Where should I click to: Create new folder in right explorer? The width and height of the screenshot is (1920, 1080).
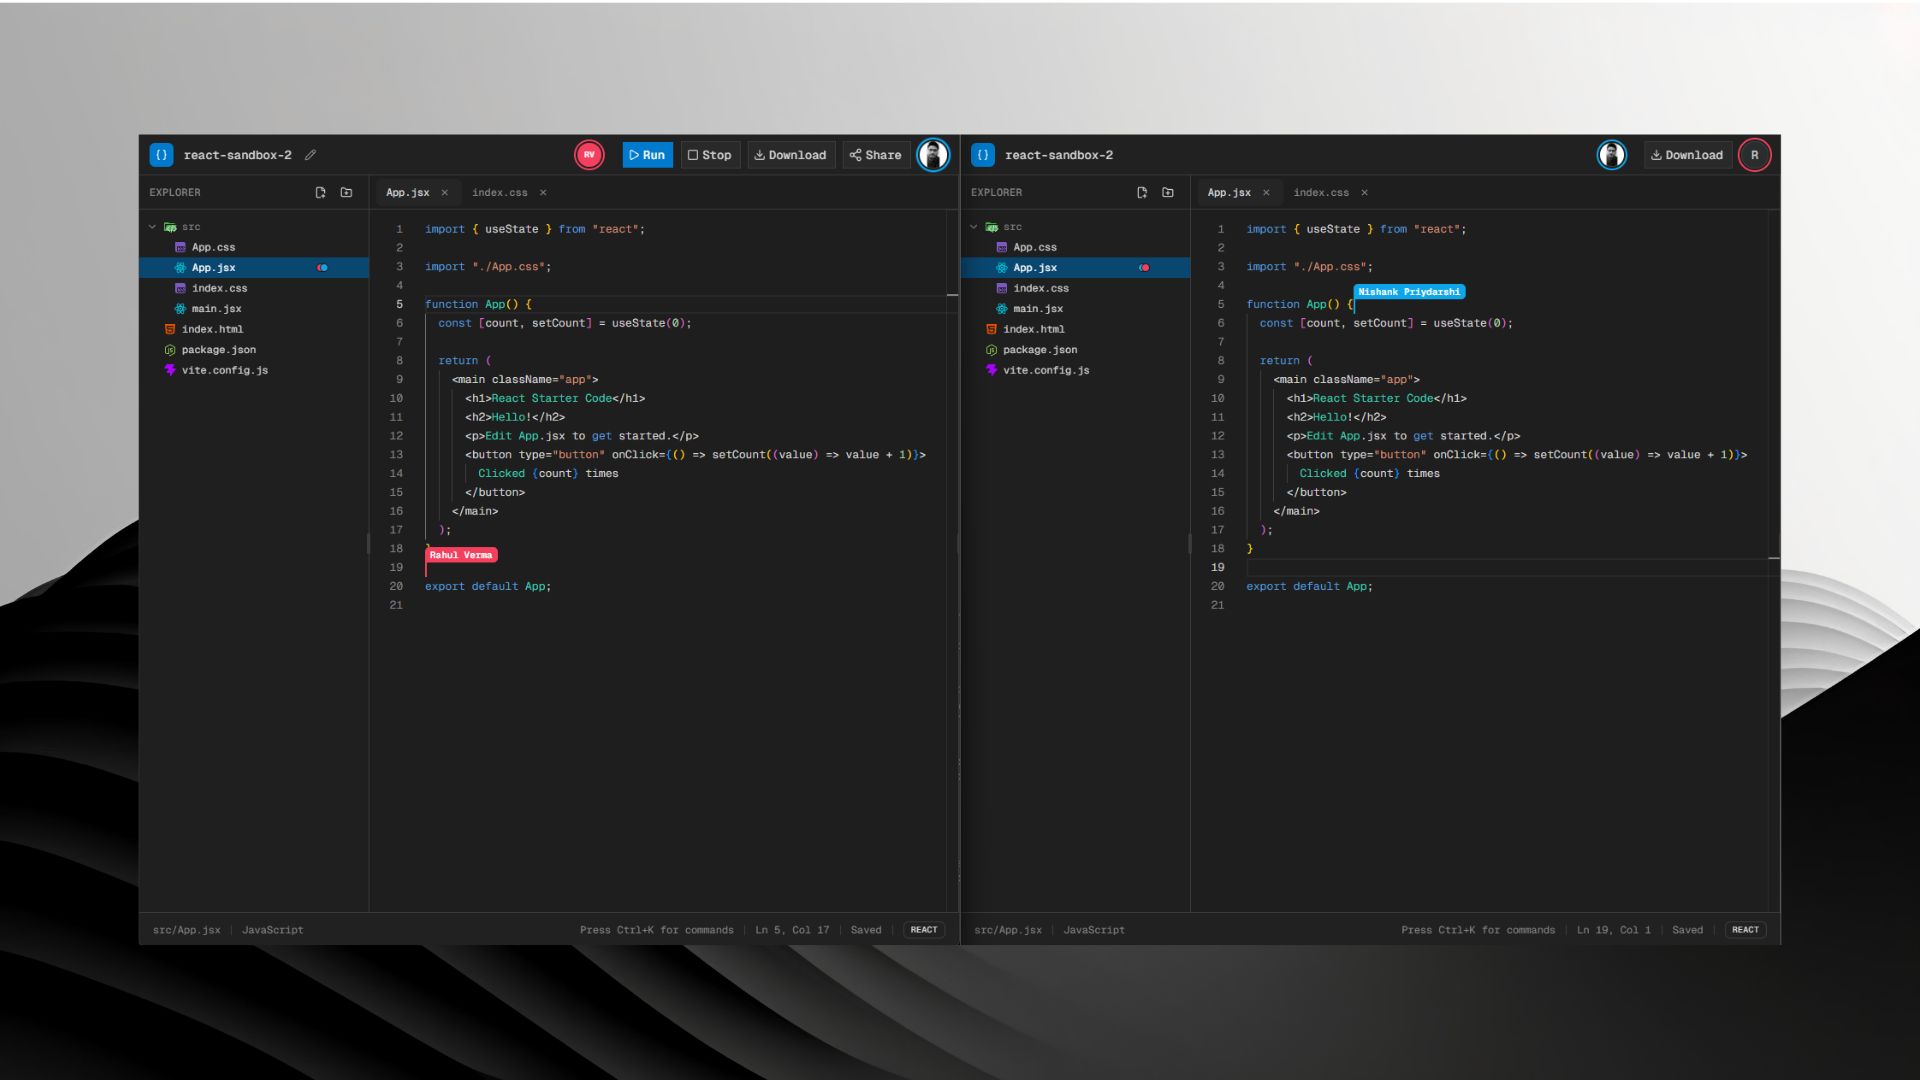point(1168,192)
